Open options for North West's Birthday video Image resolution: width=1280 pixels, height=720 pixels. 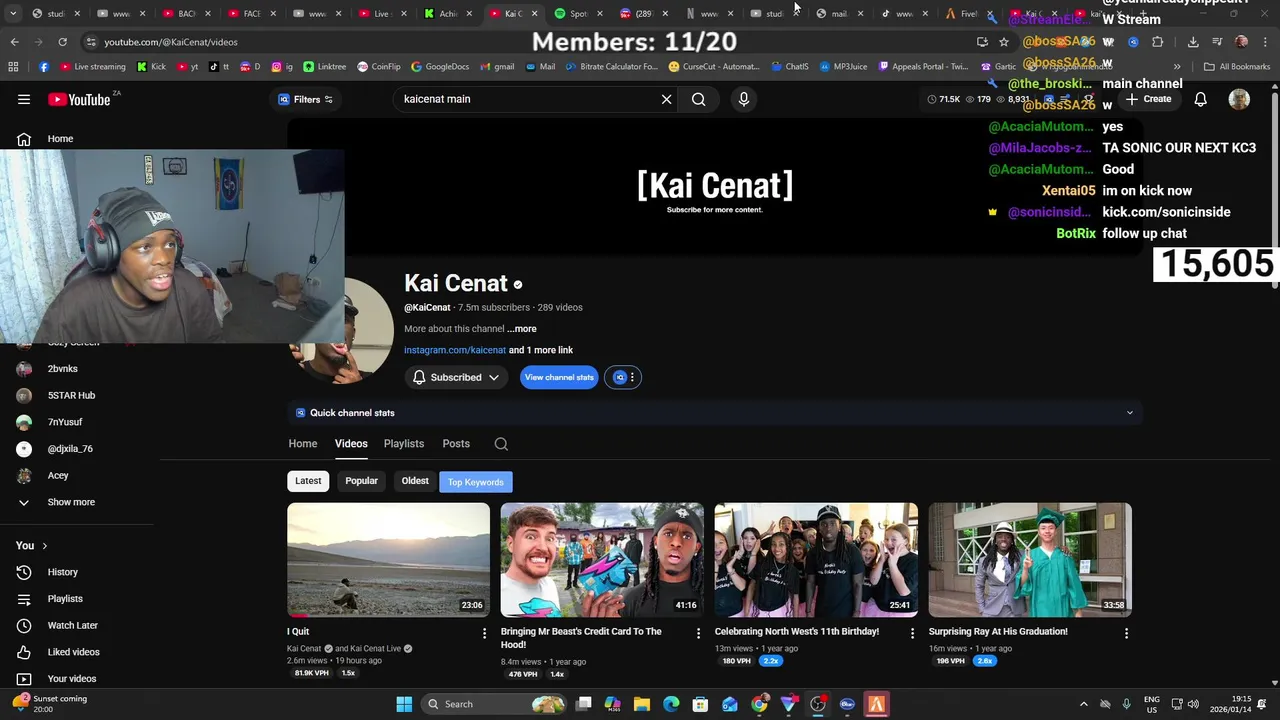click(x=912, y=633)
